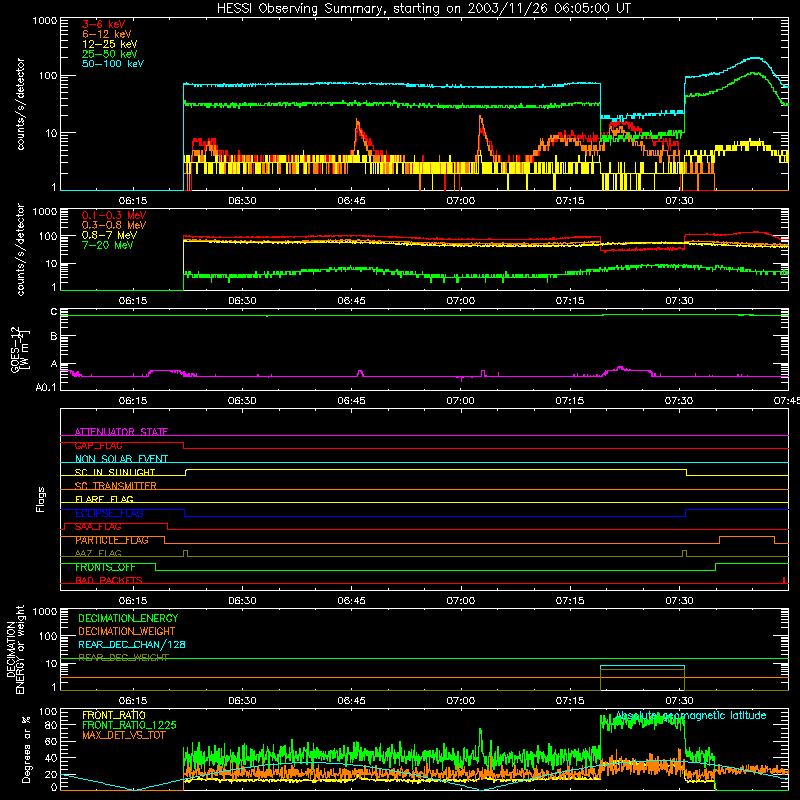Select the SC_TRANSMITTER flag label

[x=116, y=486]
